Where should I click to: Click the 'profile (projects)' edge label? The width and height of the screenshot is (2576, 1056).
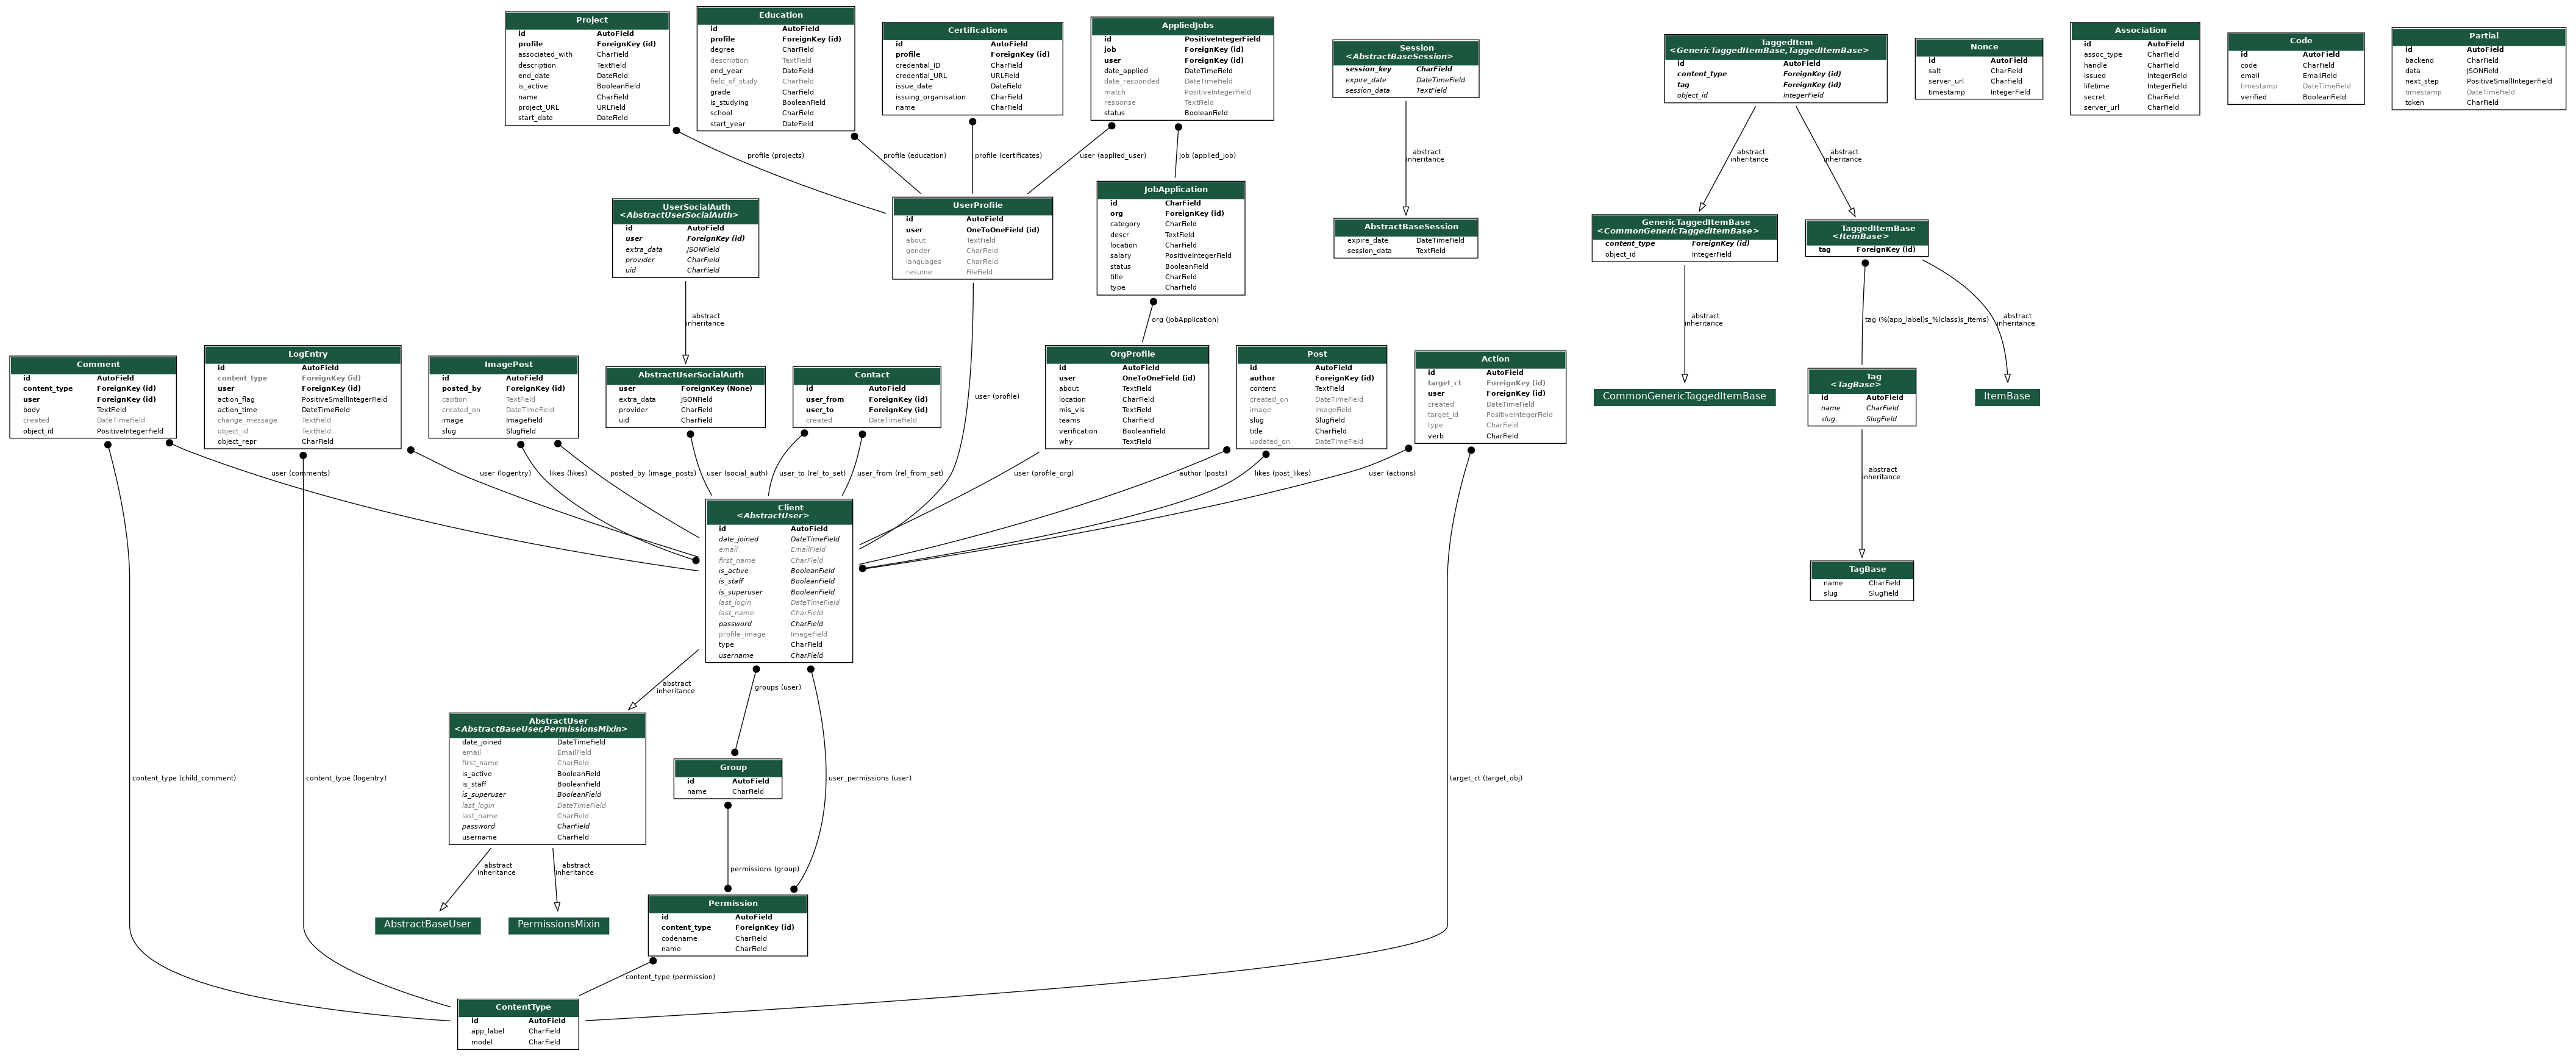click(x=775, y=156)
